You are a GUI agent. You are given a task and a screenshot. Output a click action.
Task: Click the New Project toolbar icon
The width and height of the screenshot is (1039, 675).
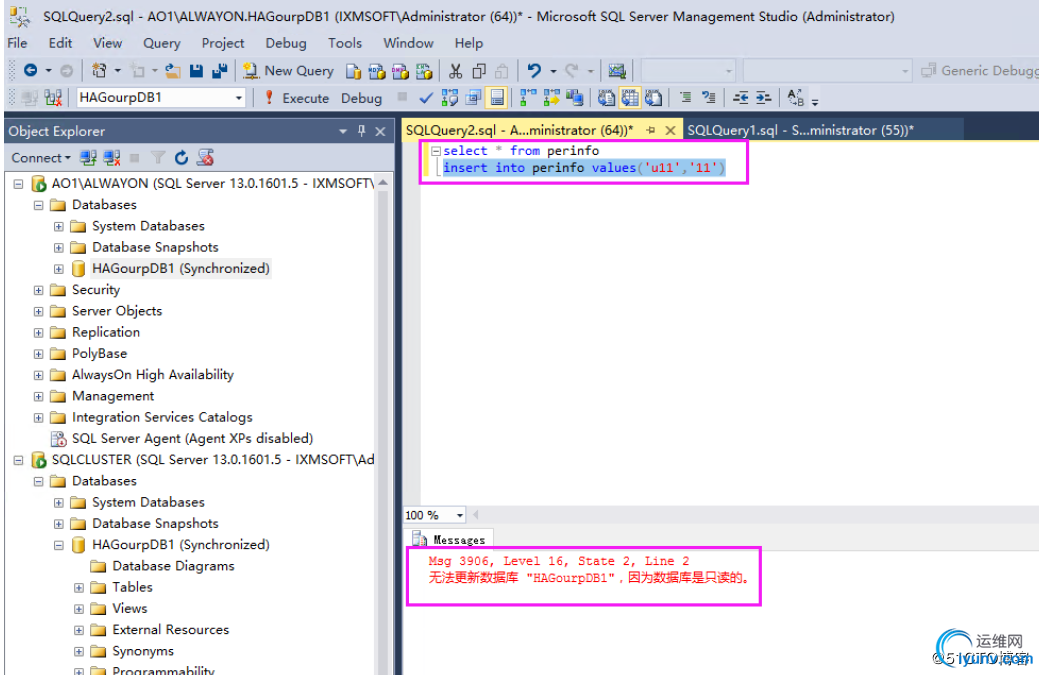(x=99, y=70)
